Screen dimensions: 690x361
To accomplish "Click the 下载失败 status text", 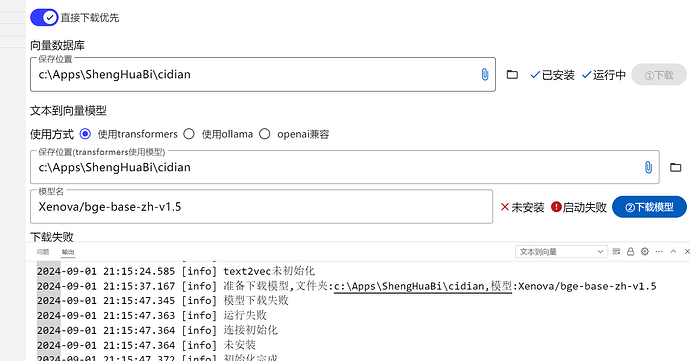I will (52, 237).
